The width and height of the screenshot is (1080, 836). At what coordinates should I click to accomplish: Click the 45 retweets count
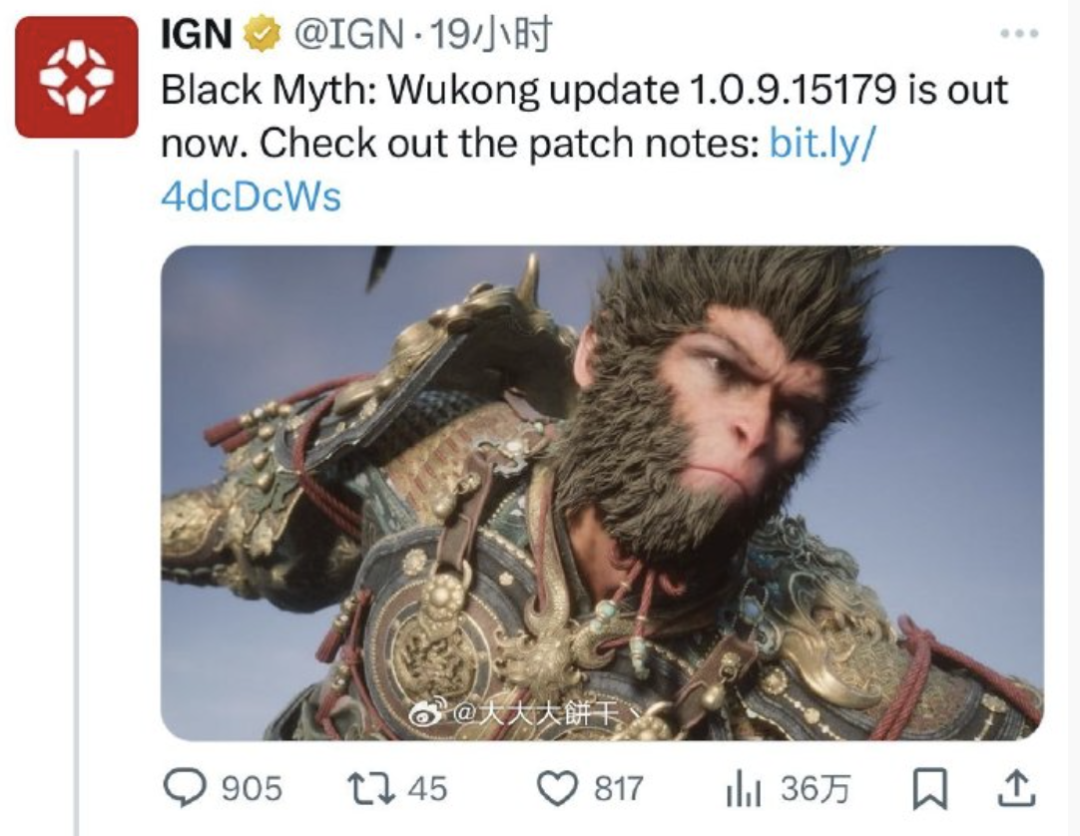428,789
